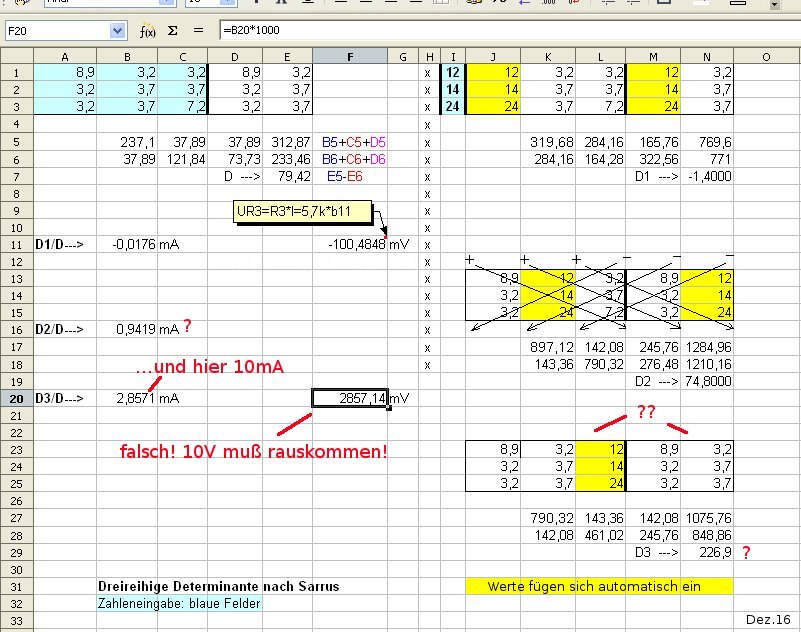Screen dimensions: 801x632
Task: Select cell with value -1,4000
Action: click(x=707, y=176)
